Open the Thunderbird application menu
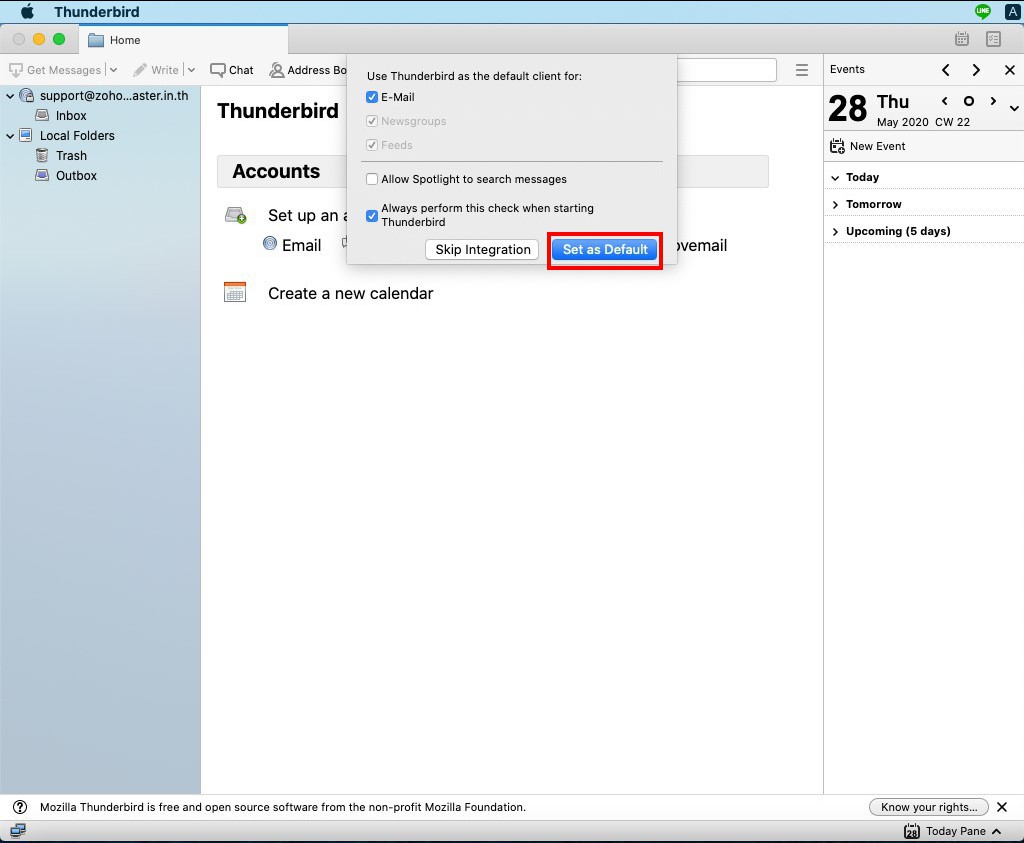Screen dimensions: 1024x843 click(97, 12)
